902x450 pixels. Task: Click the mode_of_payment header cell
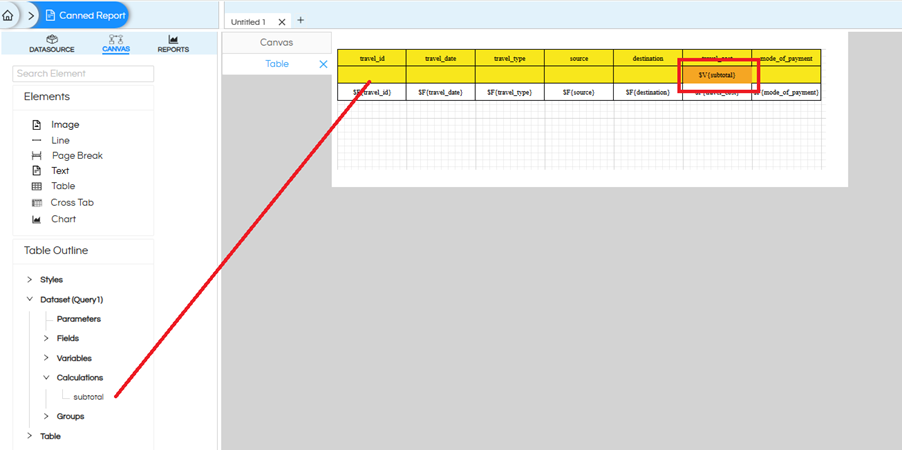point(786,58)
